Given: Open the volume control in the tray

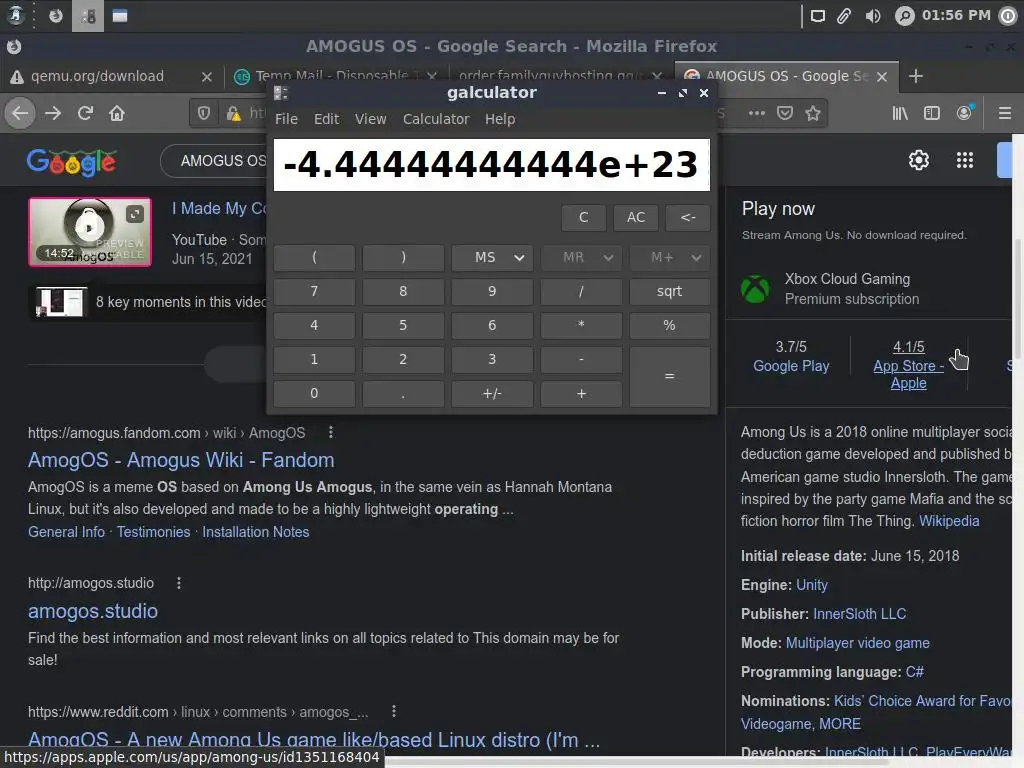Looking at the screenshot, I should click(x=873, y=16).
